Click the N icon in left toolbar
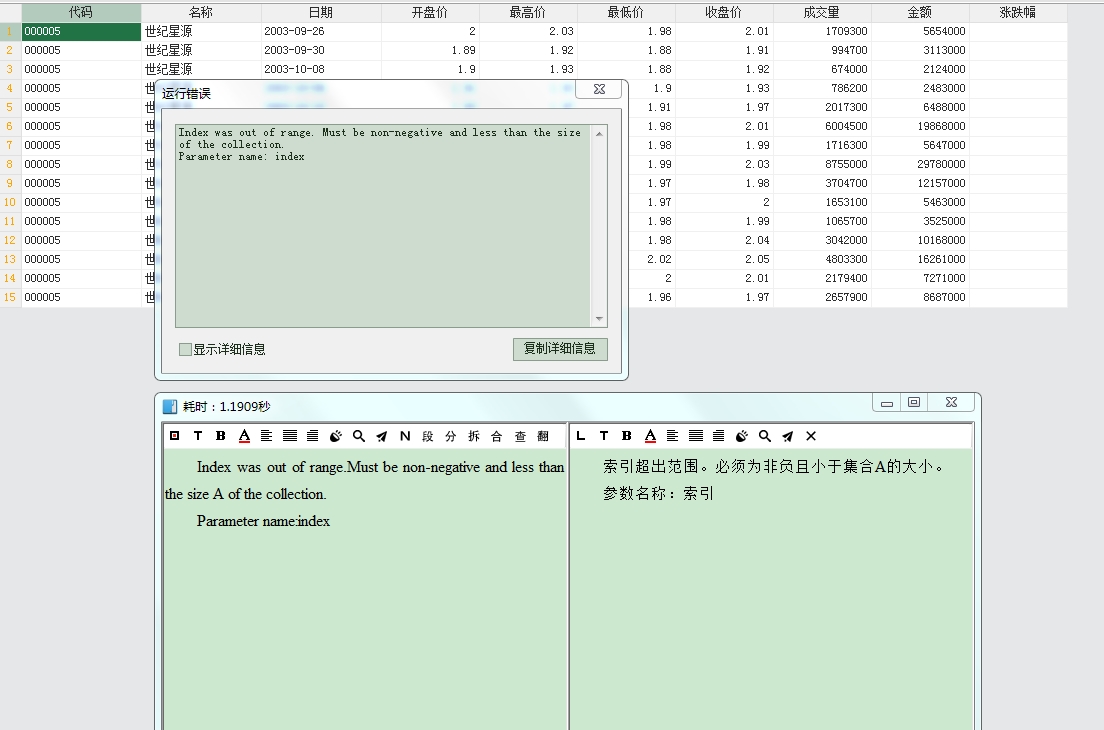1104x730 pixels. (405, 436)
